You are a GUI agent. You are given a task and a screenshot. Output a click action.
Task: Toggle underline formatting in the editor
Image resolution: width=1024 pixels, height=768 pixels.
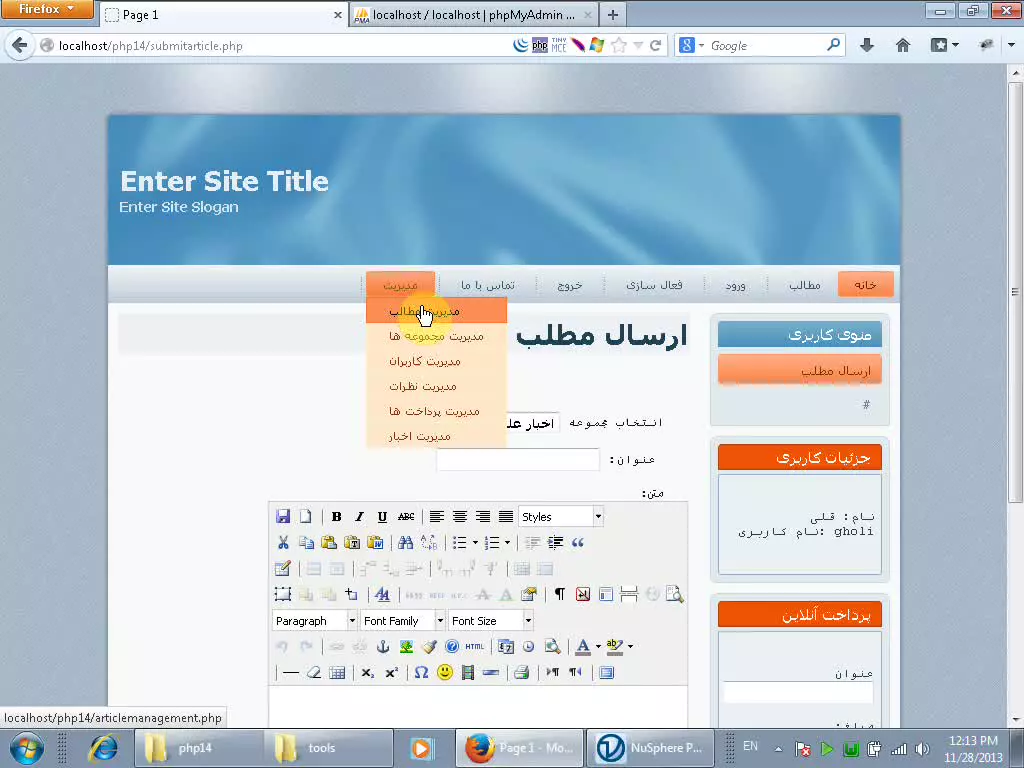click(x=381, y=516)
